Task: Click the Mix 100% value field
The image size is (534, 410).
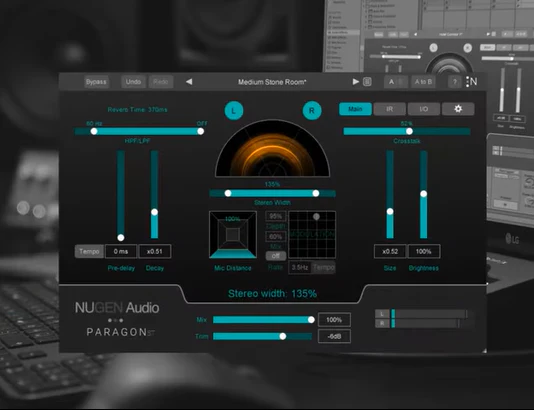Action: pos(334,320)
